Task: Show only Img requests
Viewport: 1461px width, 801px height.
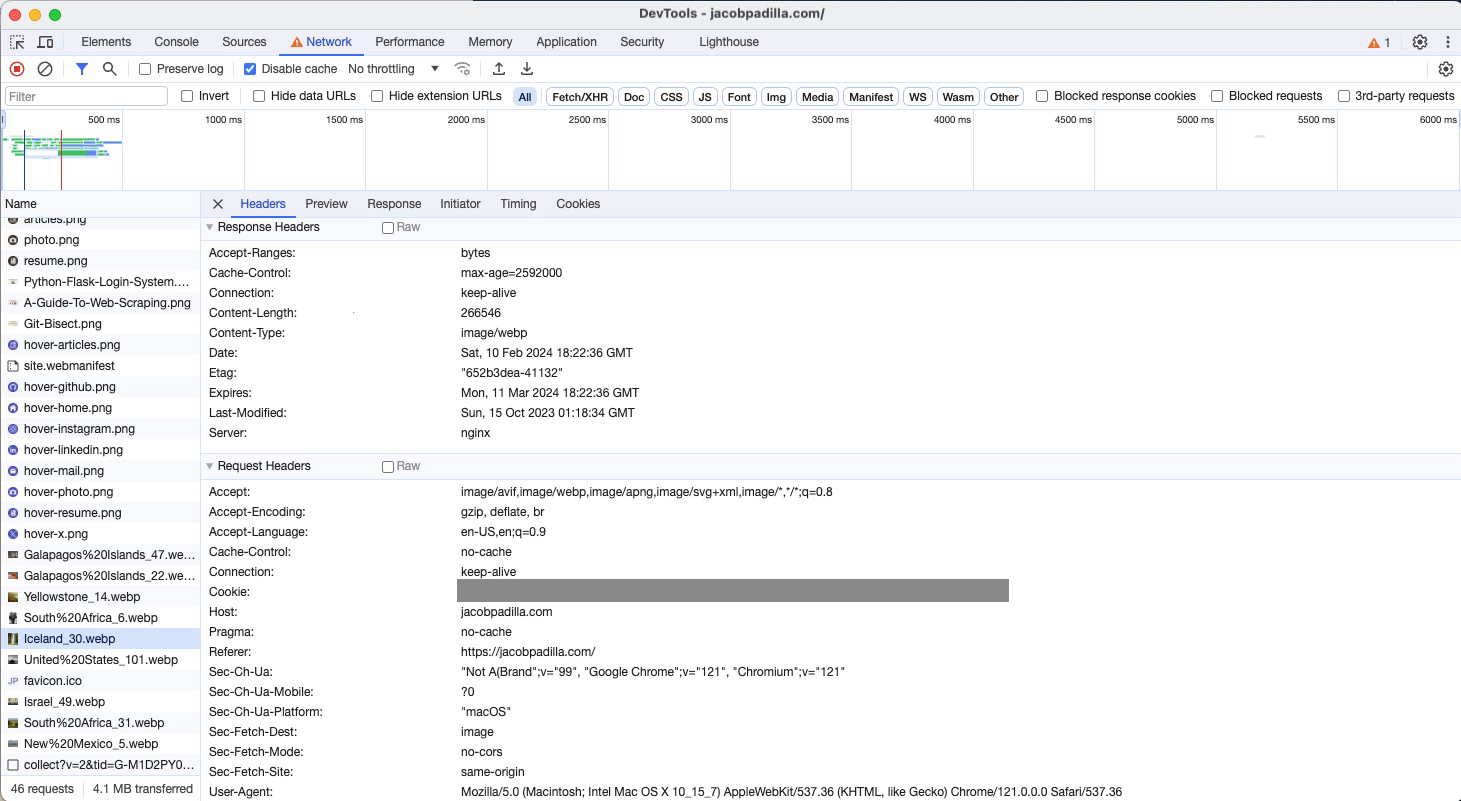Action: click(x=776, y=96)
